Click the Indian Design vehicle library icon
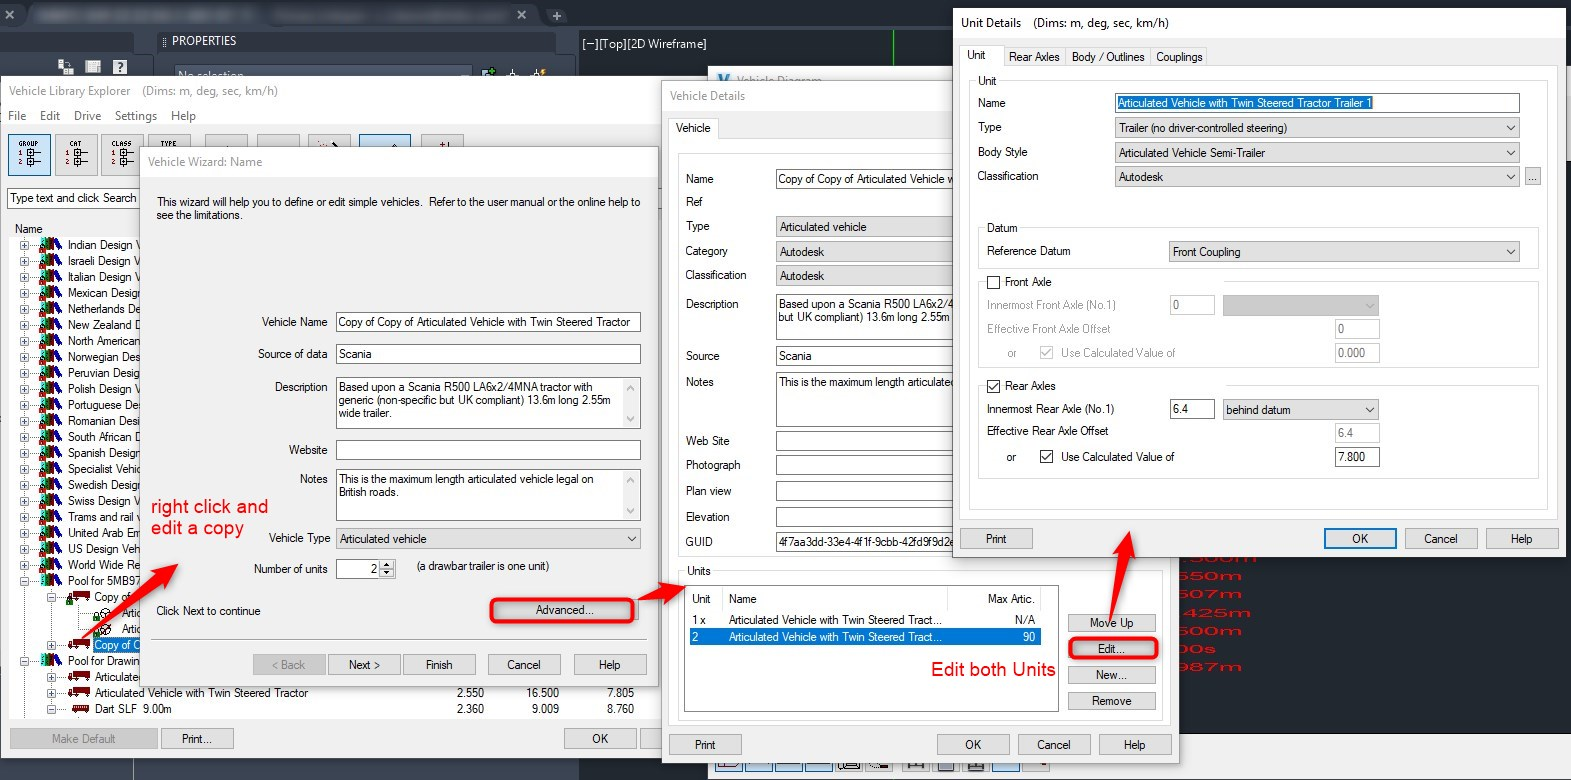The height and width of the screenshot is (780, 1571). [x=50, y=245]
